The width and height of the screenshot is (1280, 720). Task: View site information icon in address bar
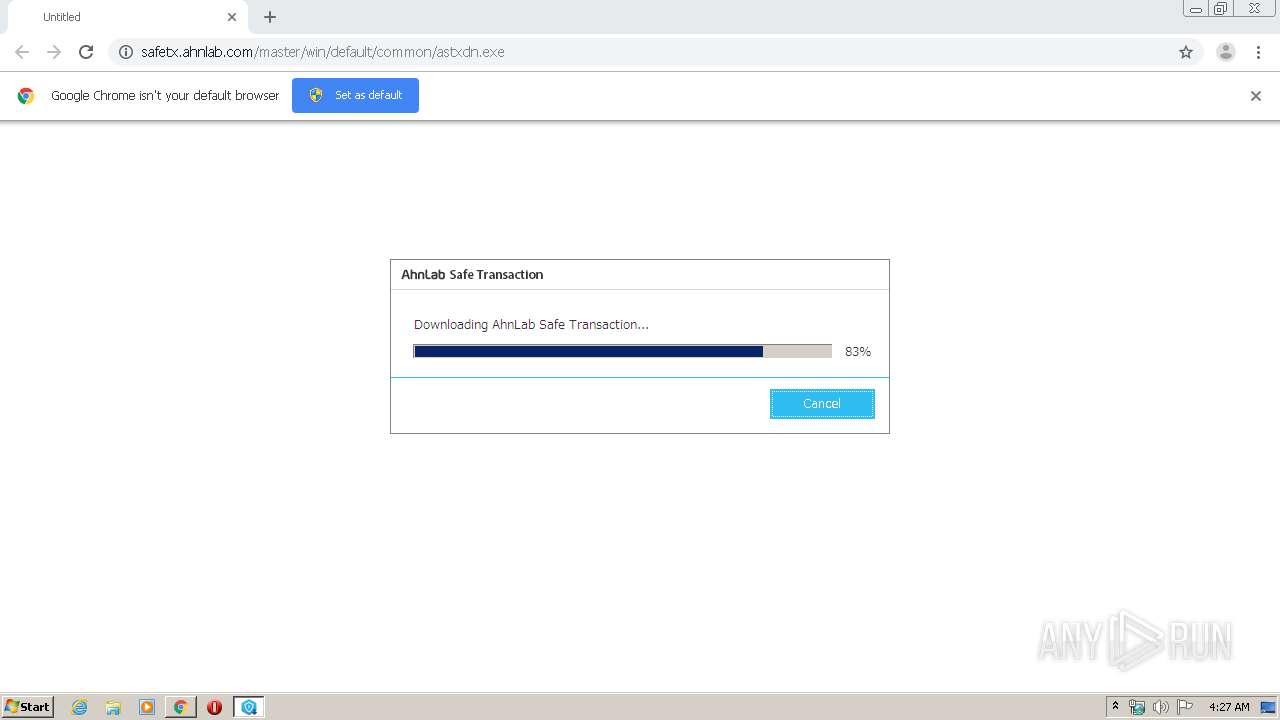(x=126, y=52)
